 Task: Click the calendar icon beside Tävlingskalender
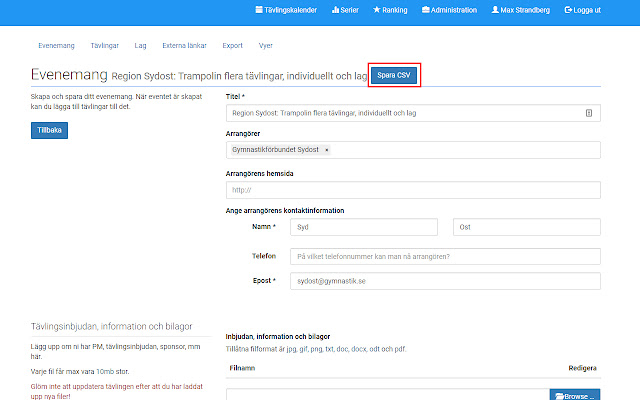(259, 9)
